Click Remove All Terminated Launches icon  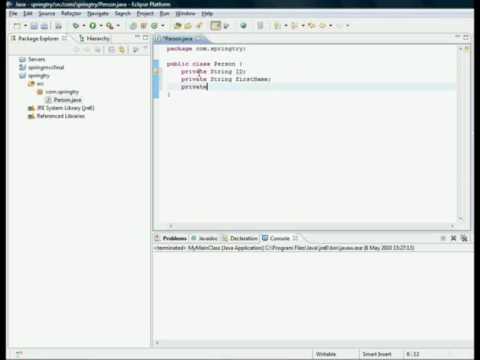pos(464,238)
